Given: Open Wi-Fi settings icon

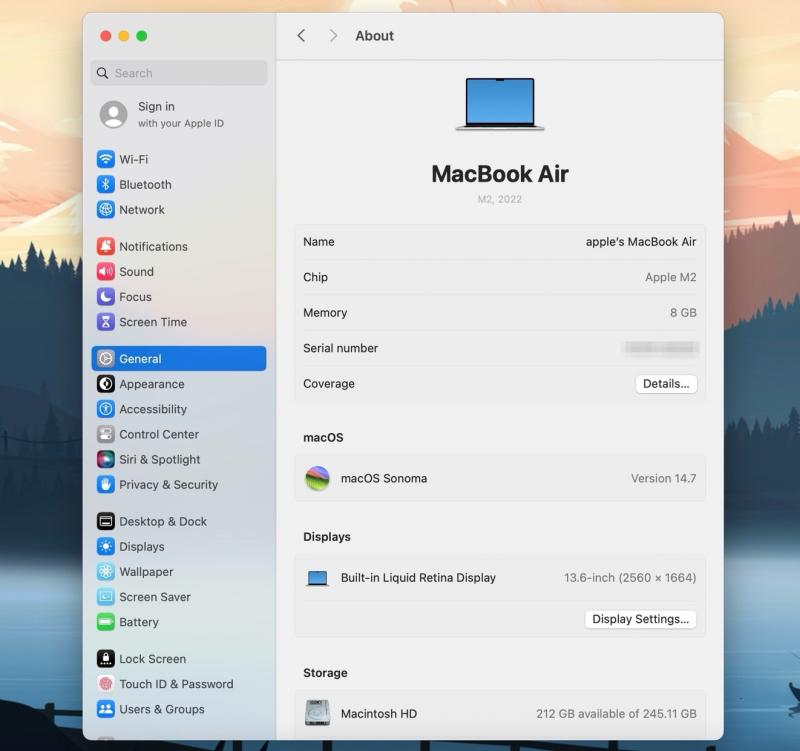Looking at the screenshot, I should point(106,159).
